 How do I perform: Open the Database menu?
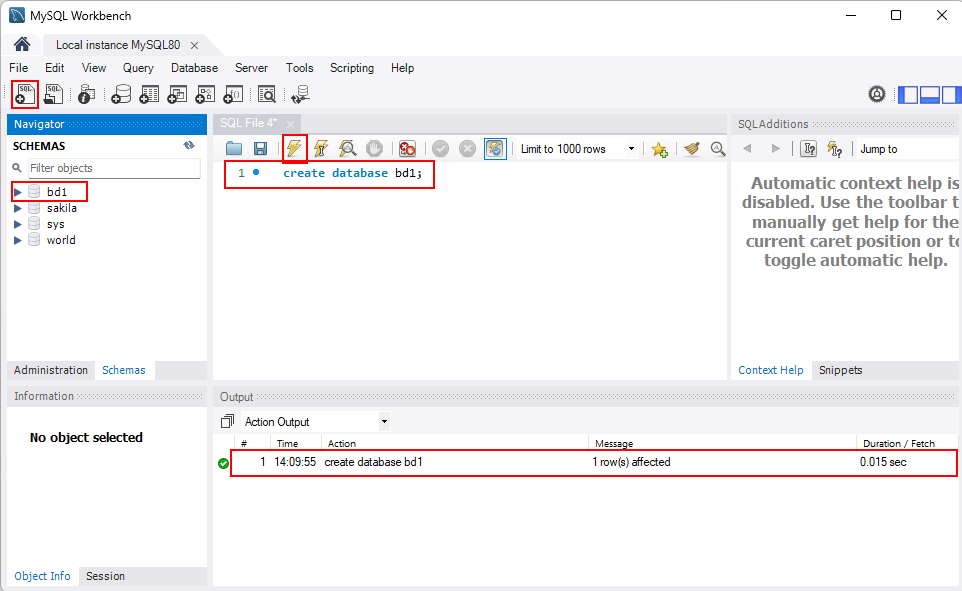[194, 68]
